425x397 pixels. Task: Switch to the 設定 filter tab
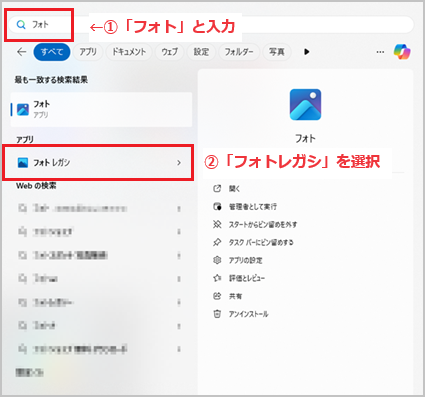pyautogui.click(x=201, y=52)
